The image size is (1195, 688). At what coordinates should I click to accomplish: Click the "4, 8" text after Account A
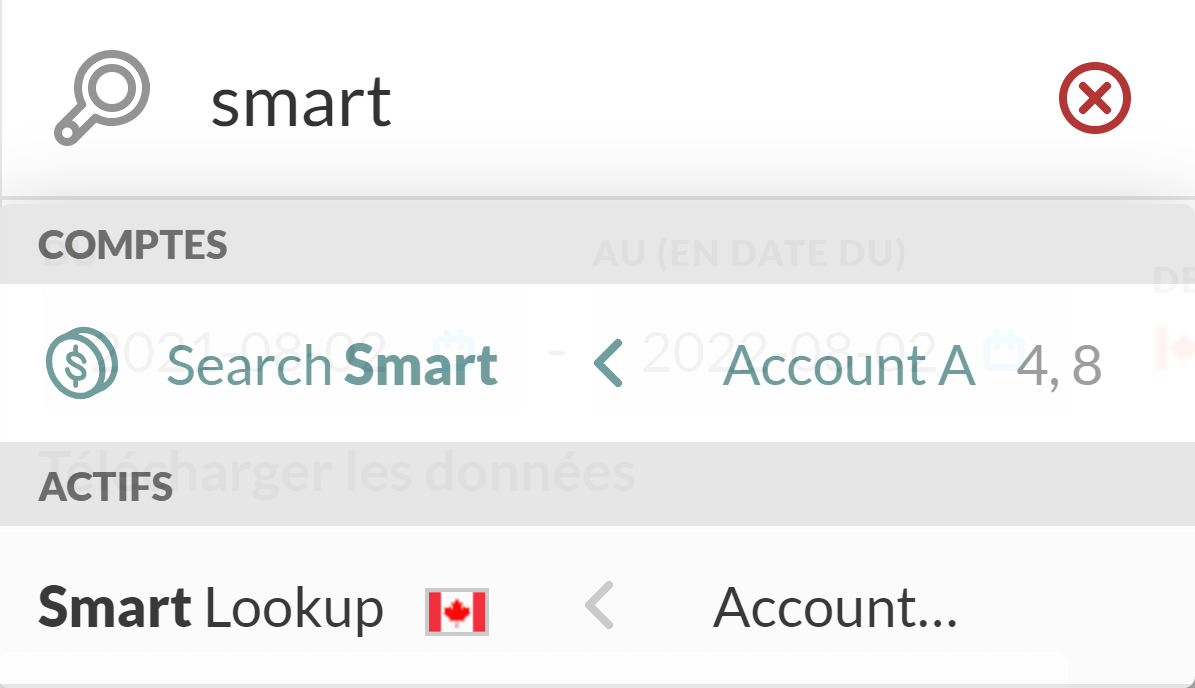[x=1059, y=366]
